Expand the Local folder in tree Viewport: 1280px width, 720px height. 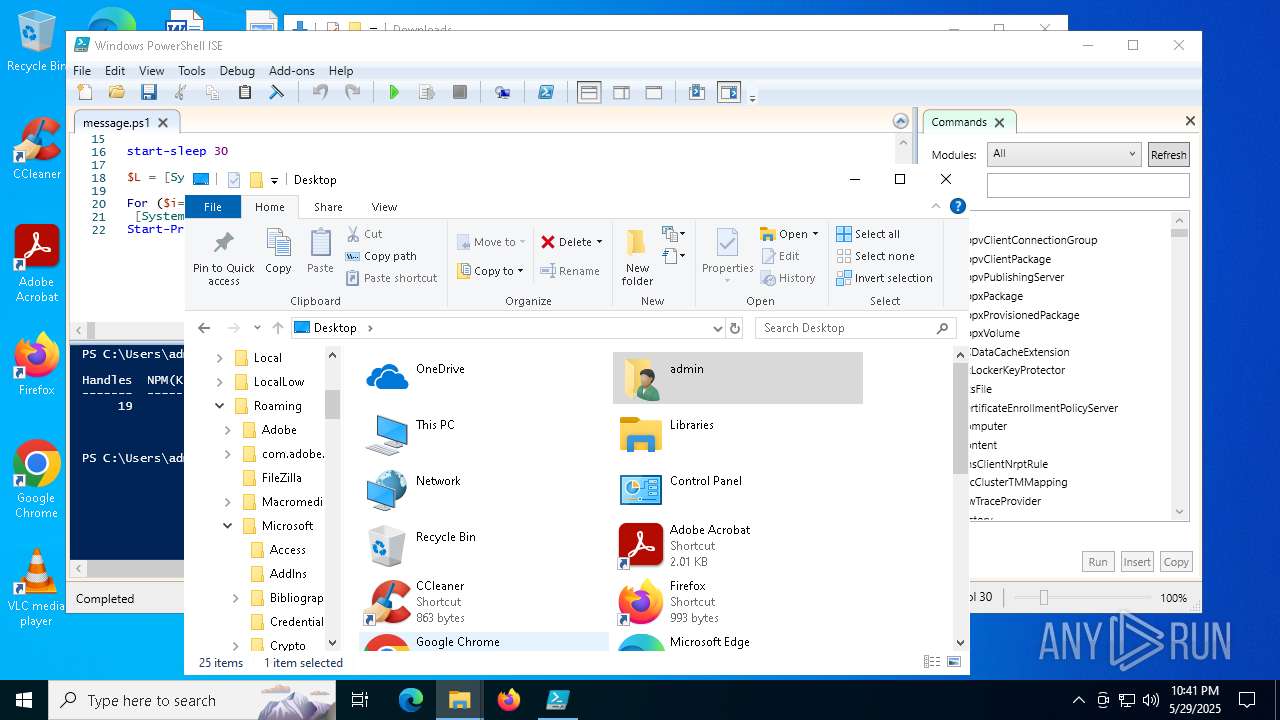click(x=219, y=358)
